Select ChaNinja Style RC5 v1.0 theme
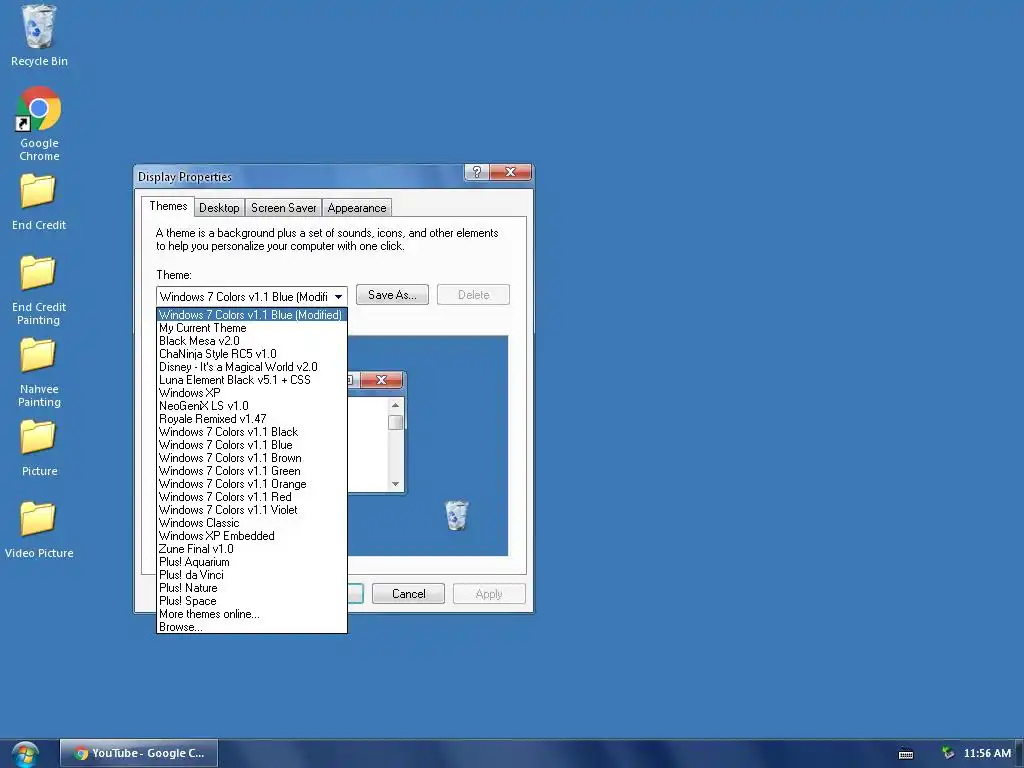Screen dimensions: 1024x768 [251, 354]
